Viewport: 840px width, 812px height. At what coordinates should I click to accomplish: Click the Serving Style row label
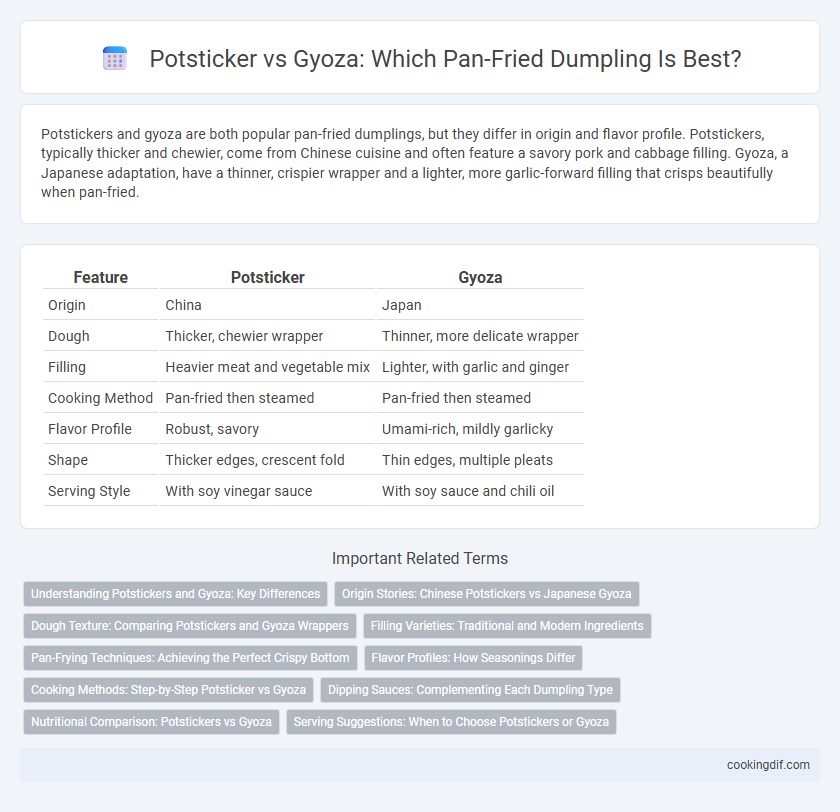click(89, 491)
